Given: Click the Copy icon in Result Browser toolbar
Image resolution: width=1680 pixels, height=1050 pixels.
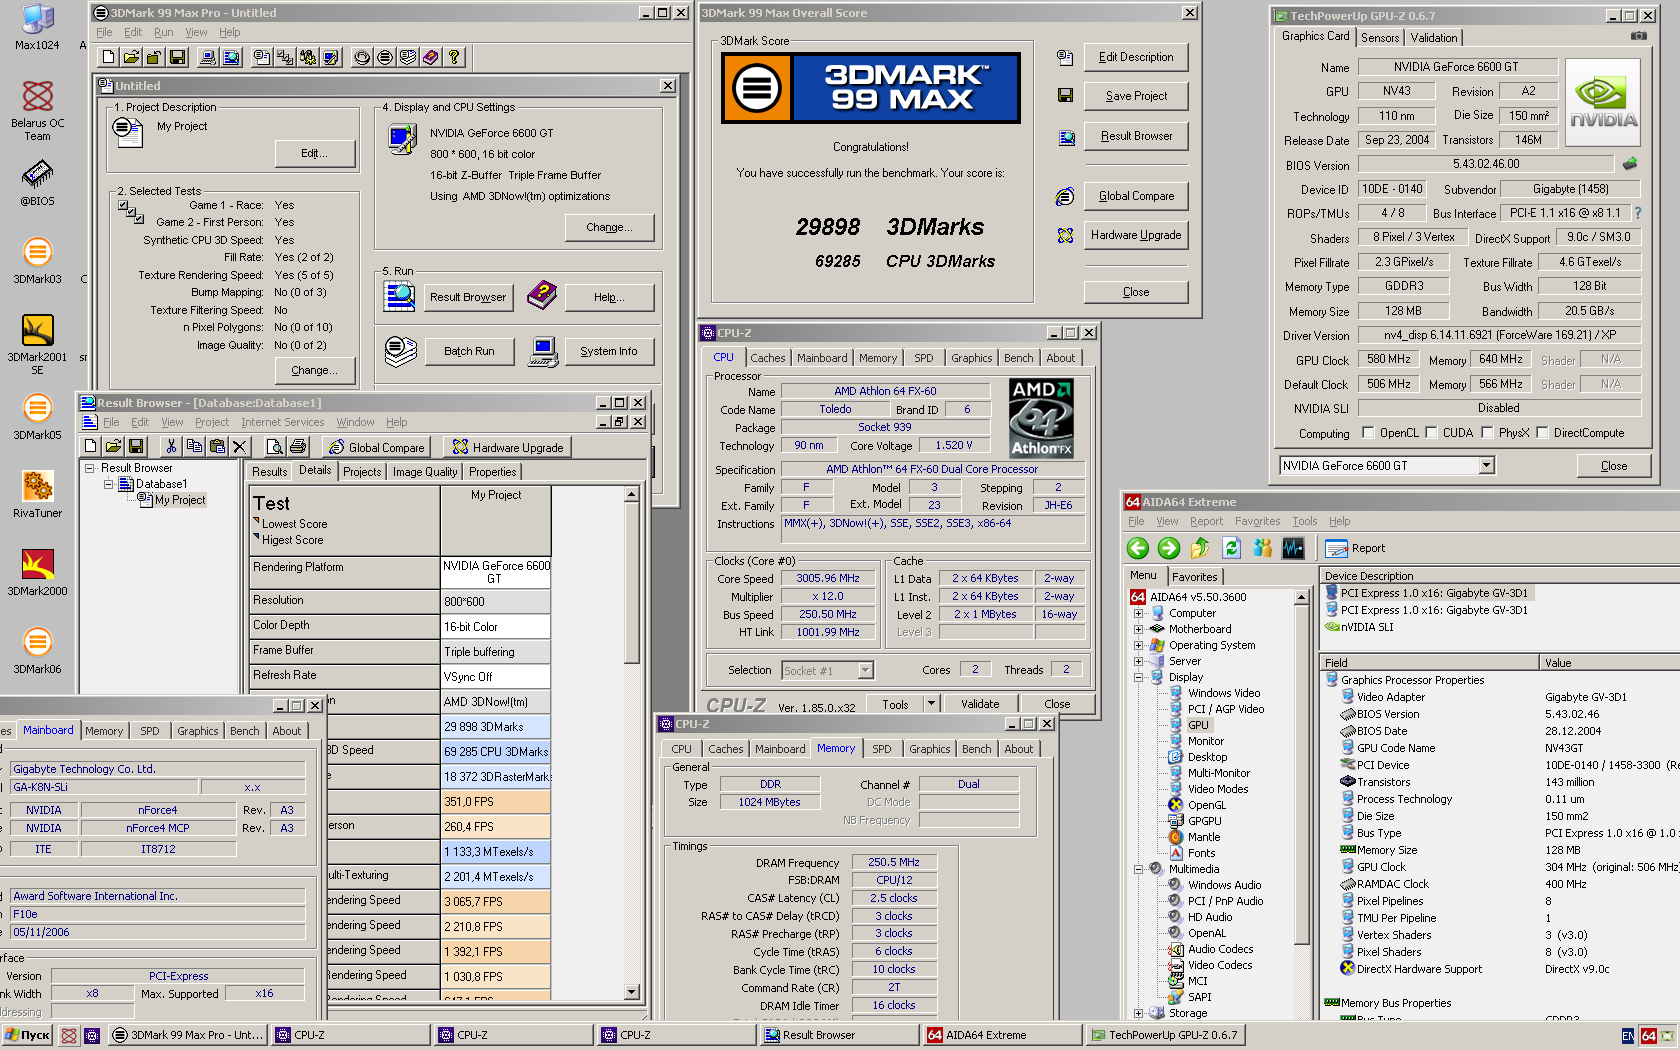Looking at the screenshot, I should tap(194, 446).
